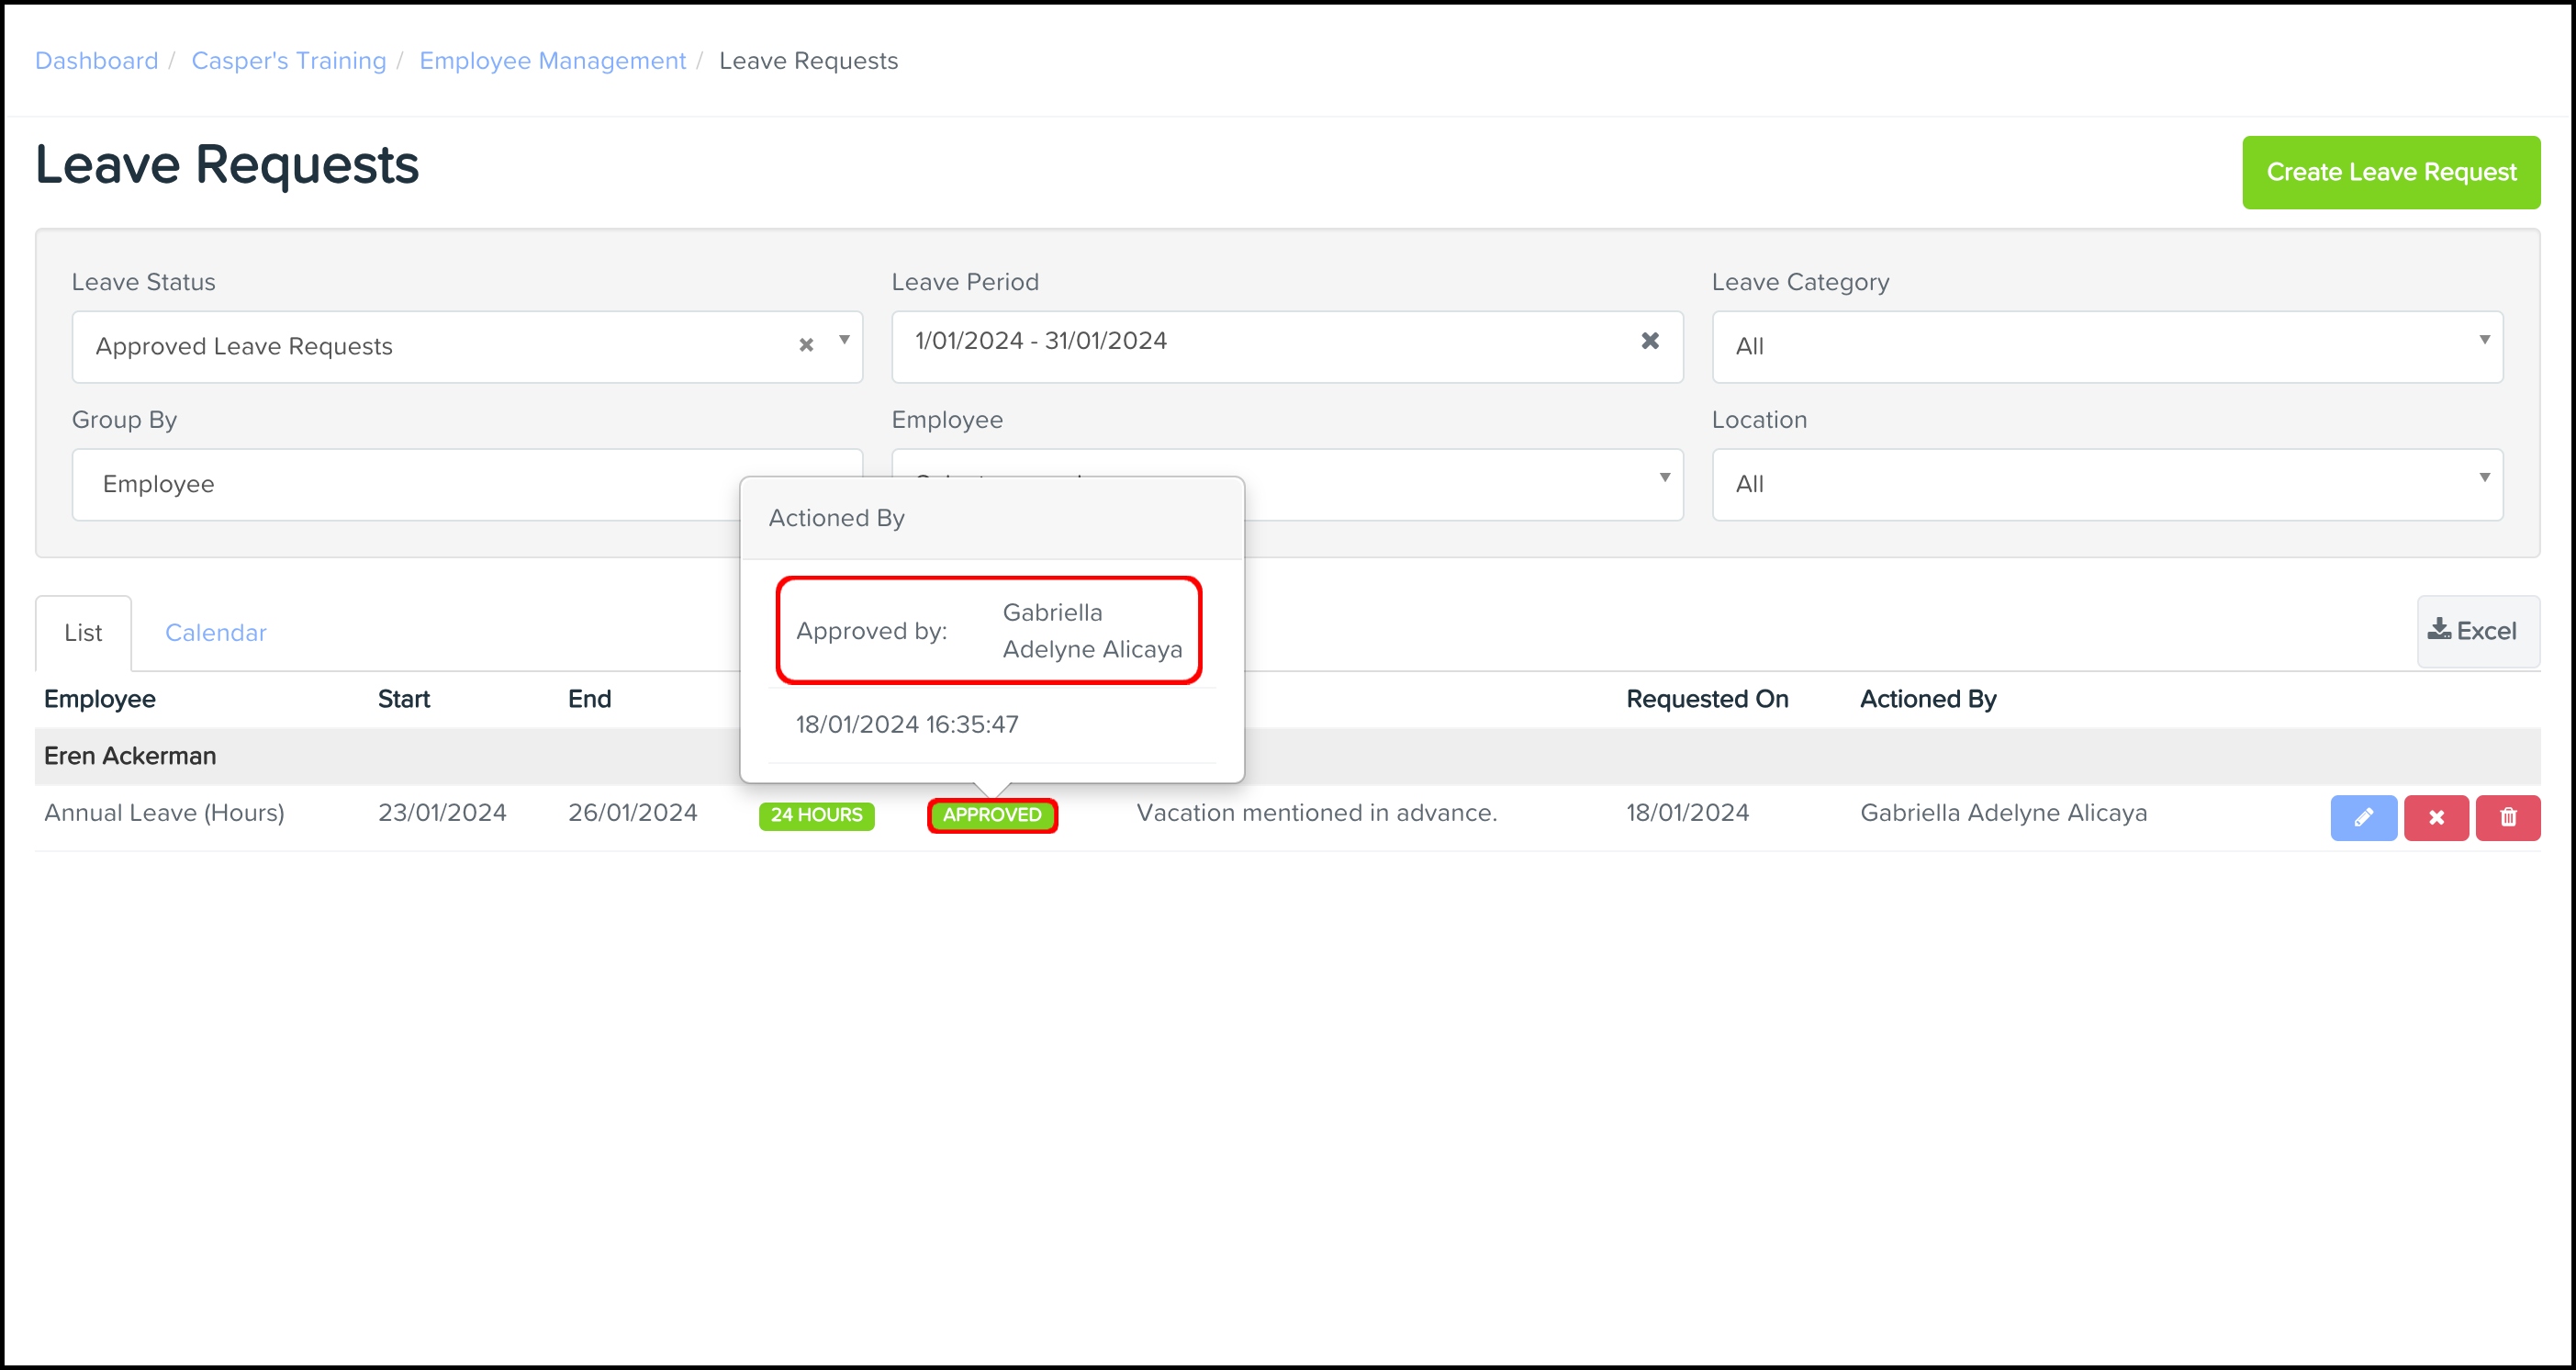This screenshot has width=2576, height=1370.
Task: Open the Casper's Training breadcrumb link
Action: click(x=288, y=61)
